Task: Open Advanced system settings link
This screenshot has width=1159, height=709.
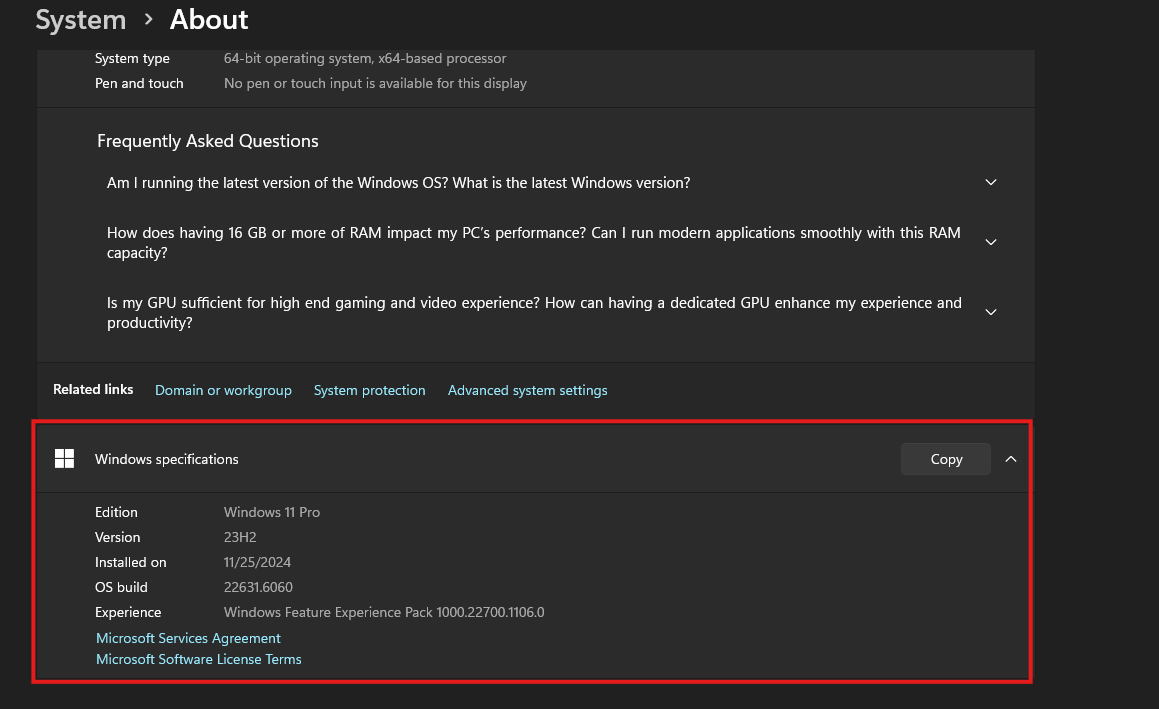Action: (x=527, y=390)
